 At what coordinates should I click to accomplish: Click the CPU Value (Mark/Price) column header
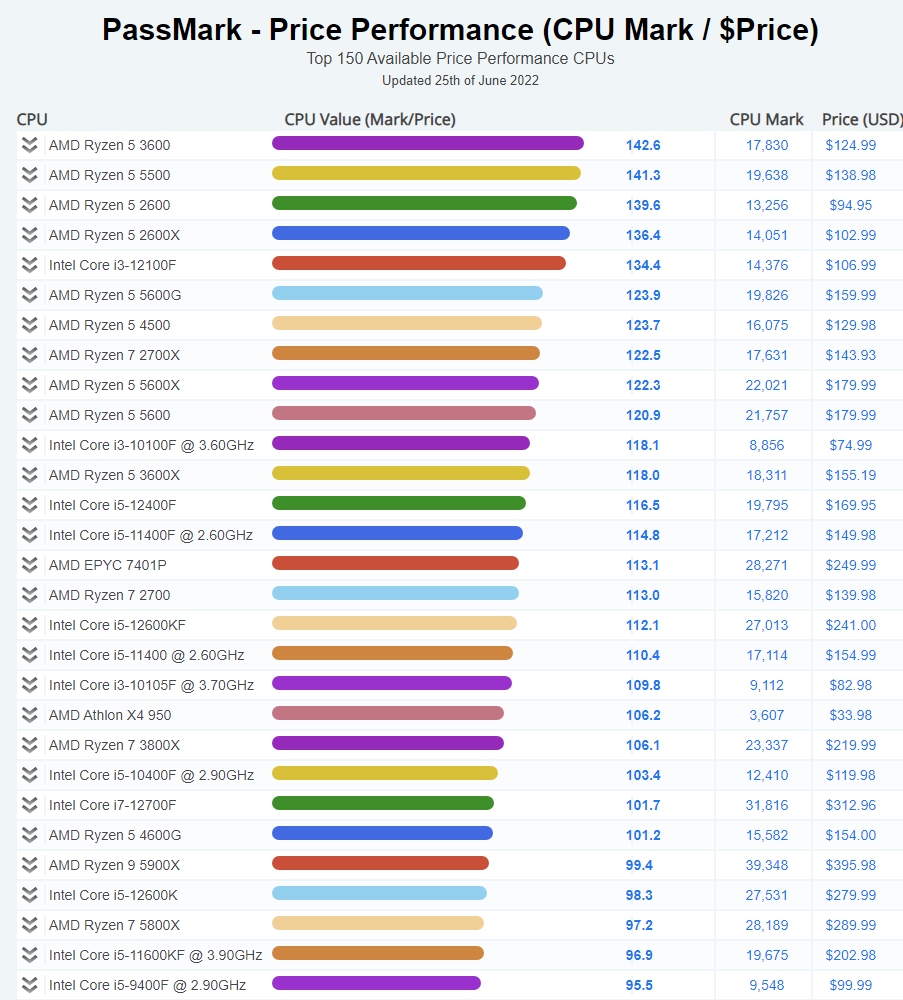(370, 119)
